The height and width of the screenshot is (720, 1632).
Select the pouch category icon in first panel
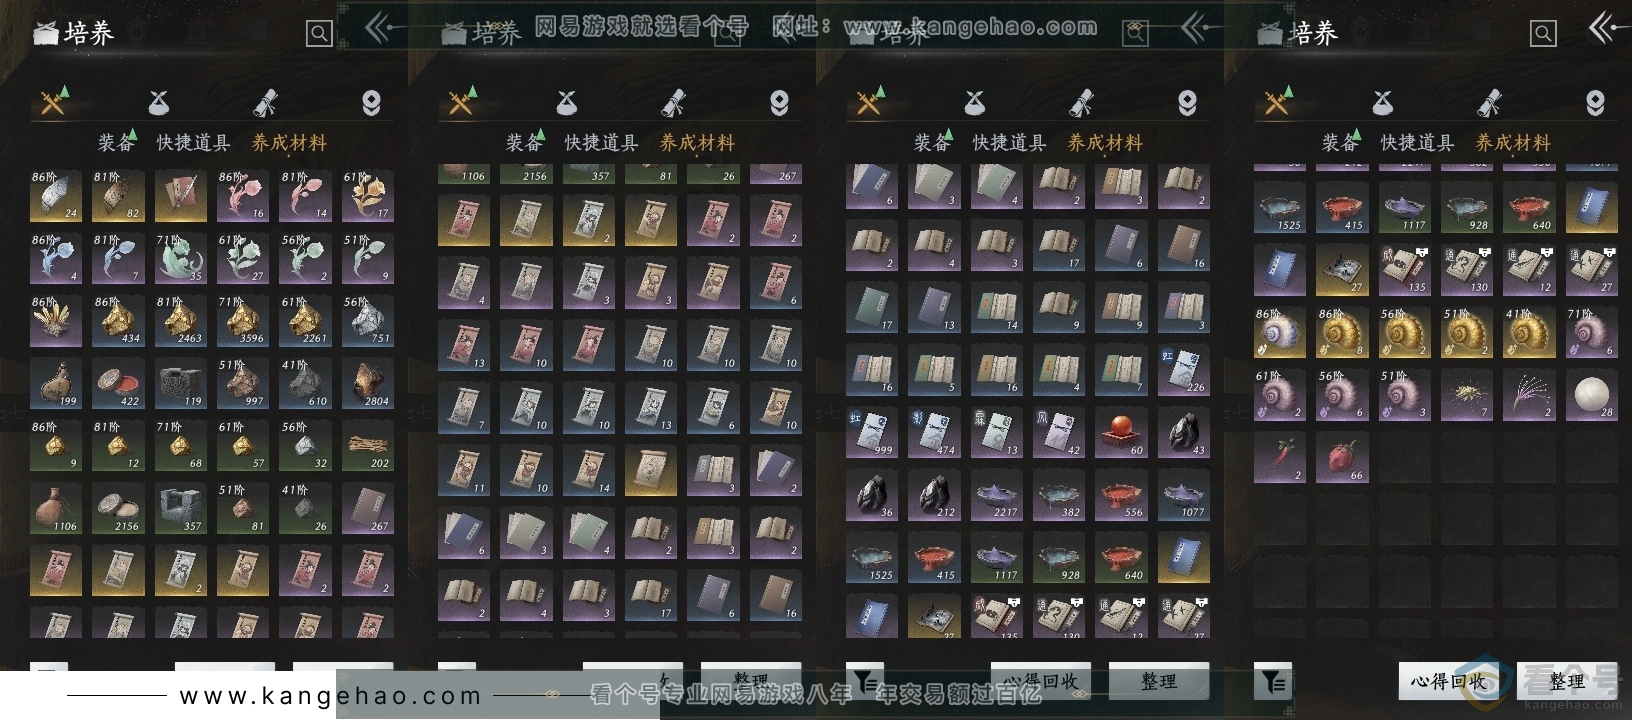(x=159, y=102)
